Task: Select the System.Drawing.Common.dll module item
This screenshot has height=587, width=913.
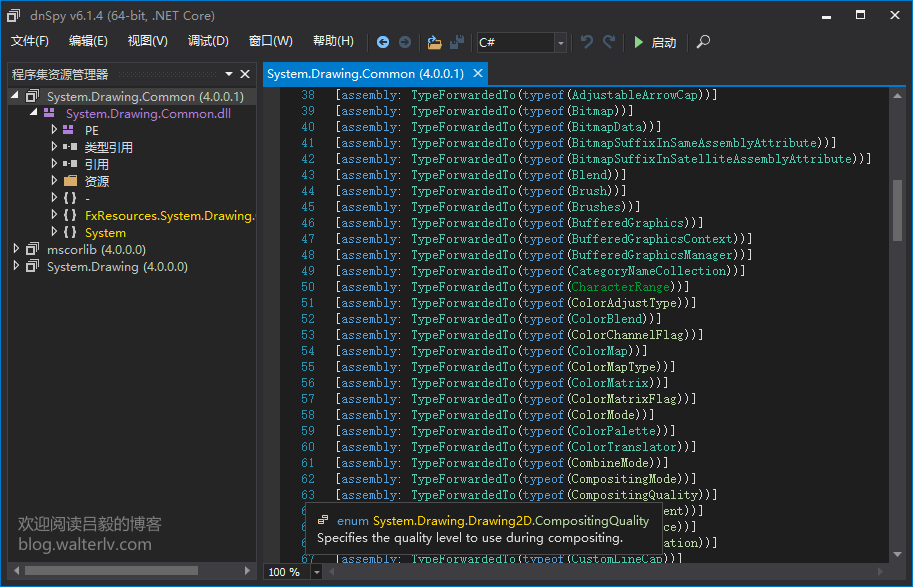Action: (148, 114)
